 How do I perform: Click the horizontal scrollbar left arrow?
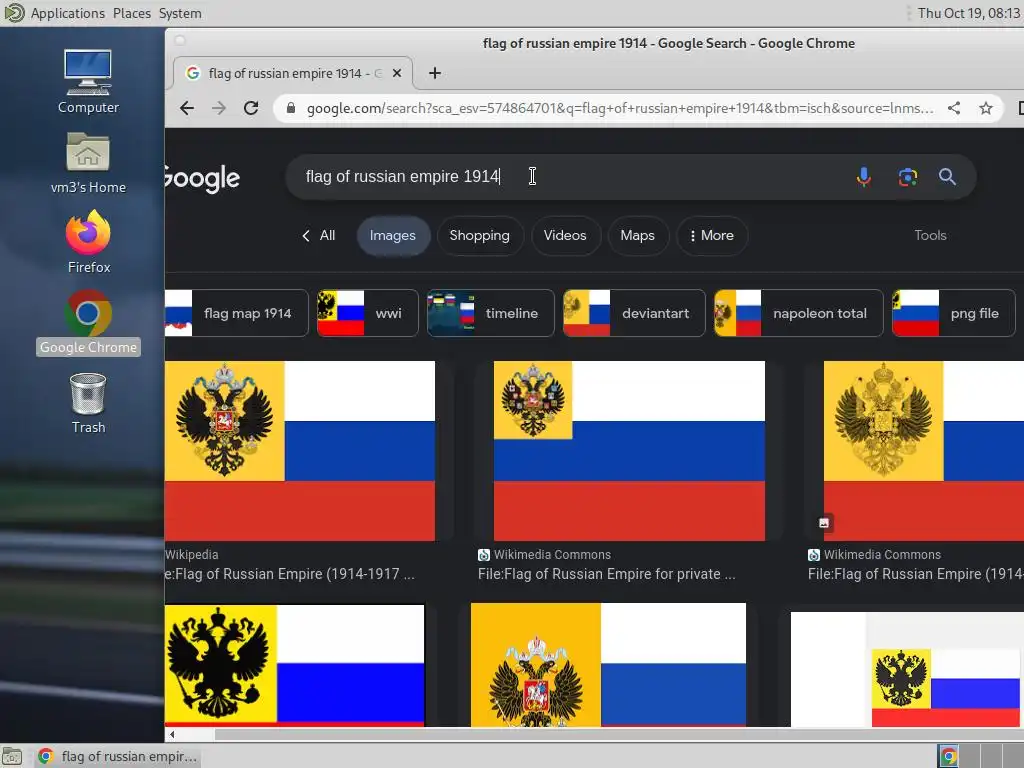click(x=172, y=735)
